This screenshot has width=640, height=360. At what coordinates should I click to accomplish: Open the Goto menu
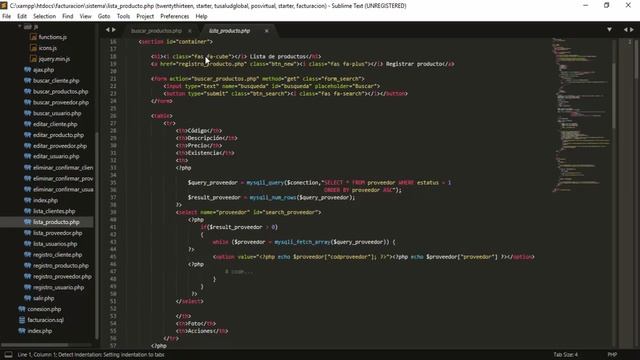pos(104,16)
